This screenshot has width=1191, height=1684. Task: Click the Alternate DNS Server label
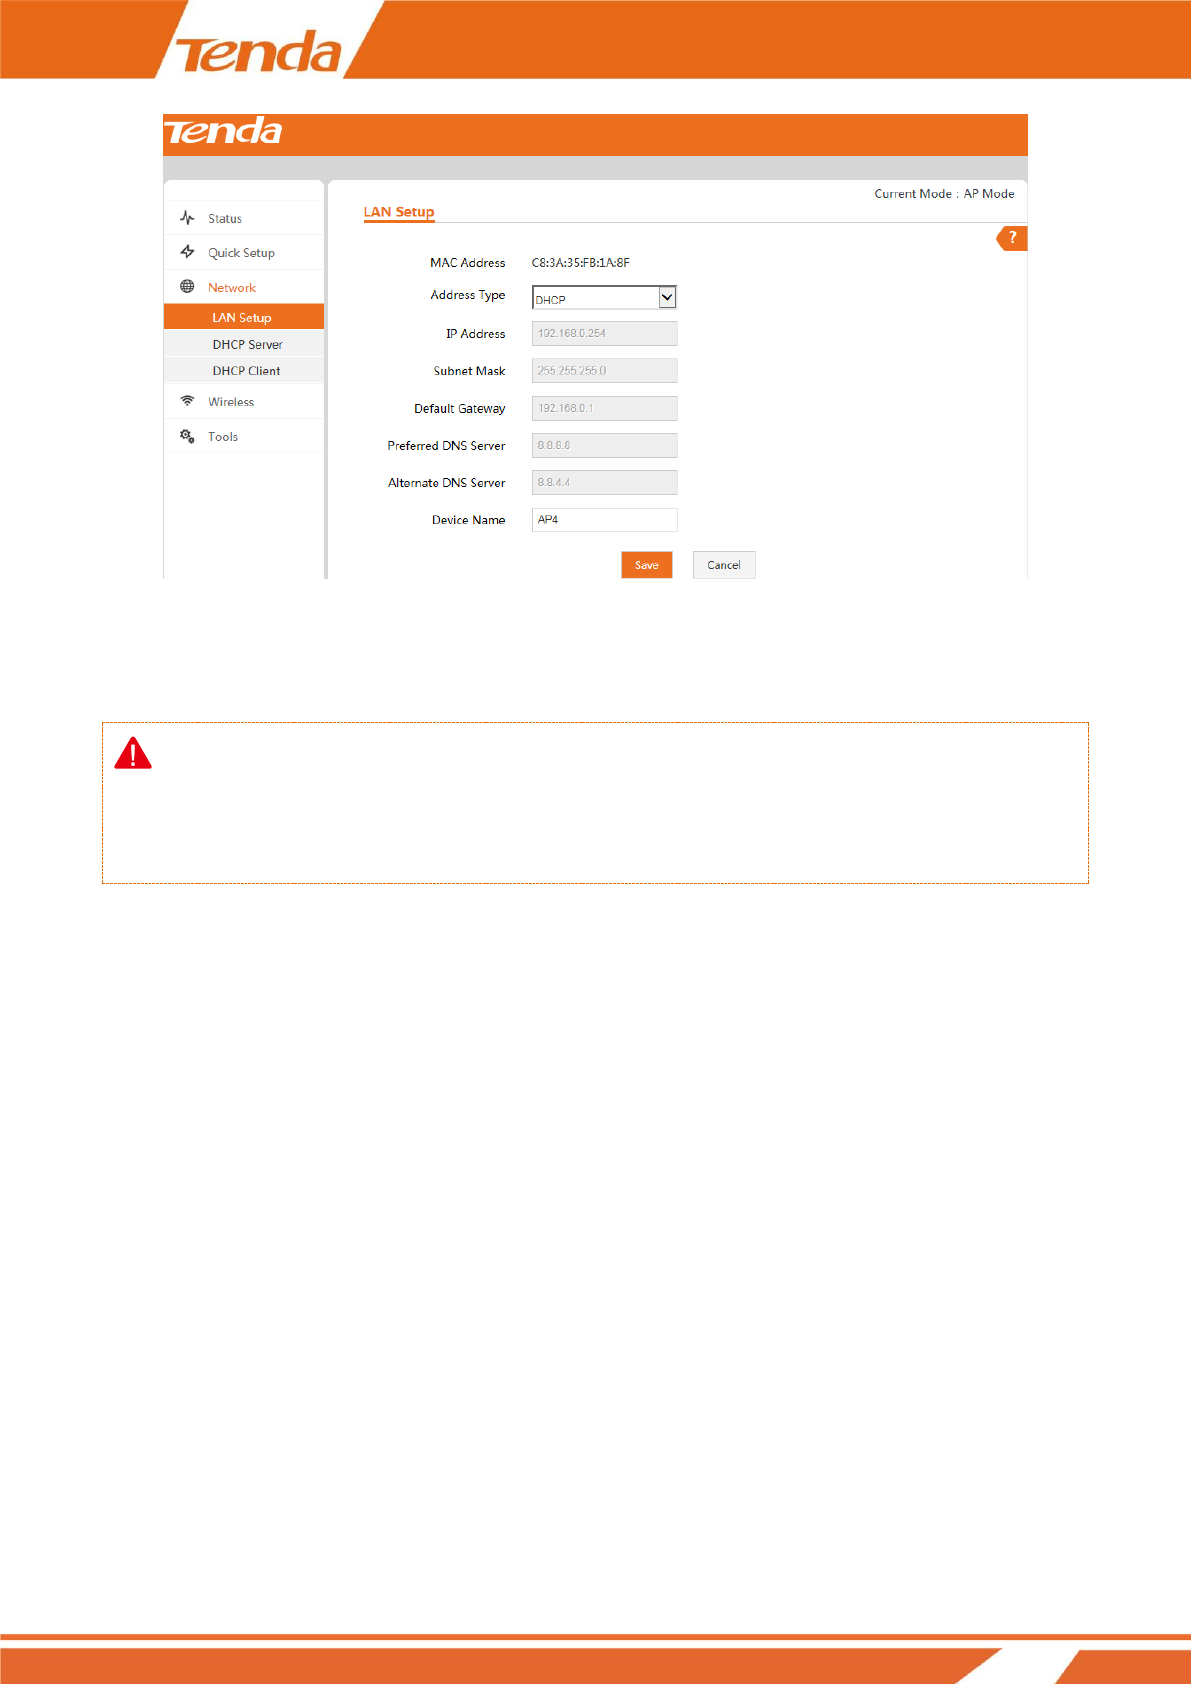(x=447, y=483)
